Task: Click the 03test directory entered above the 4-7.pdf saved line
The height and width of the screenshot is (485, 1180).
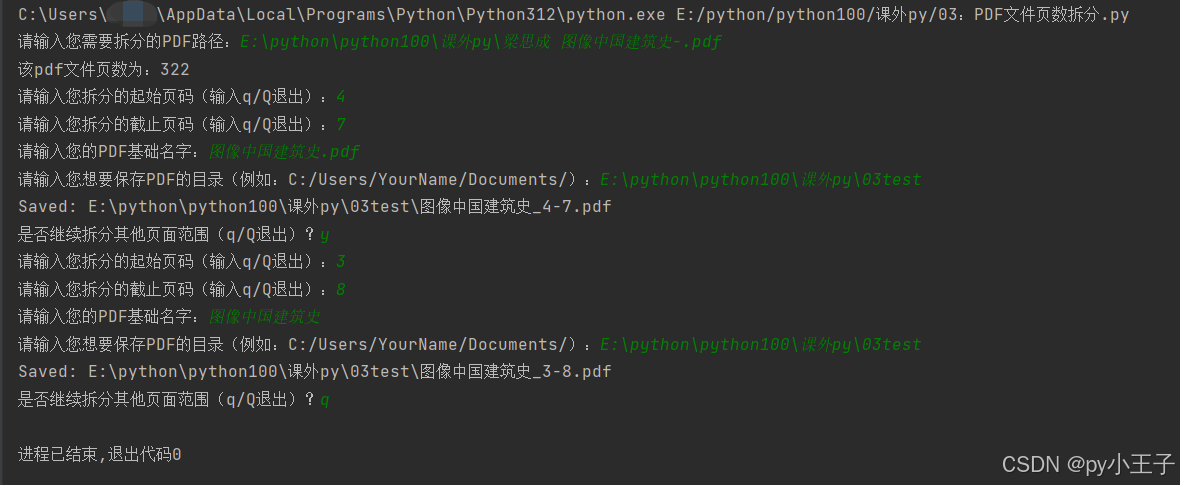Action: (x=761, y=179)
